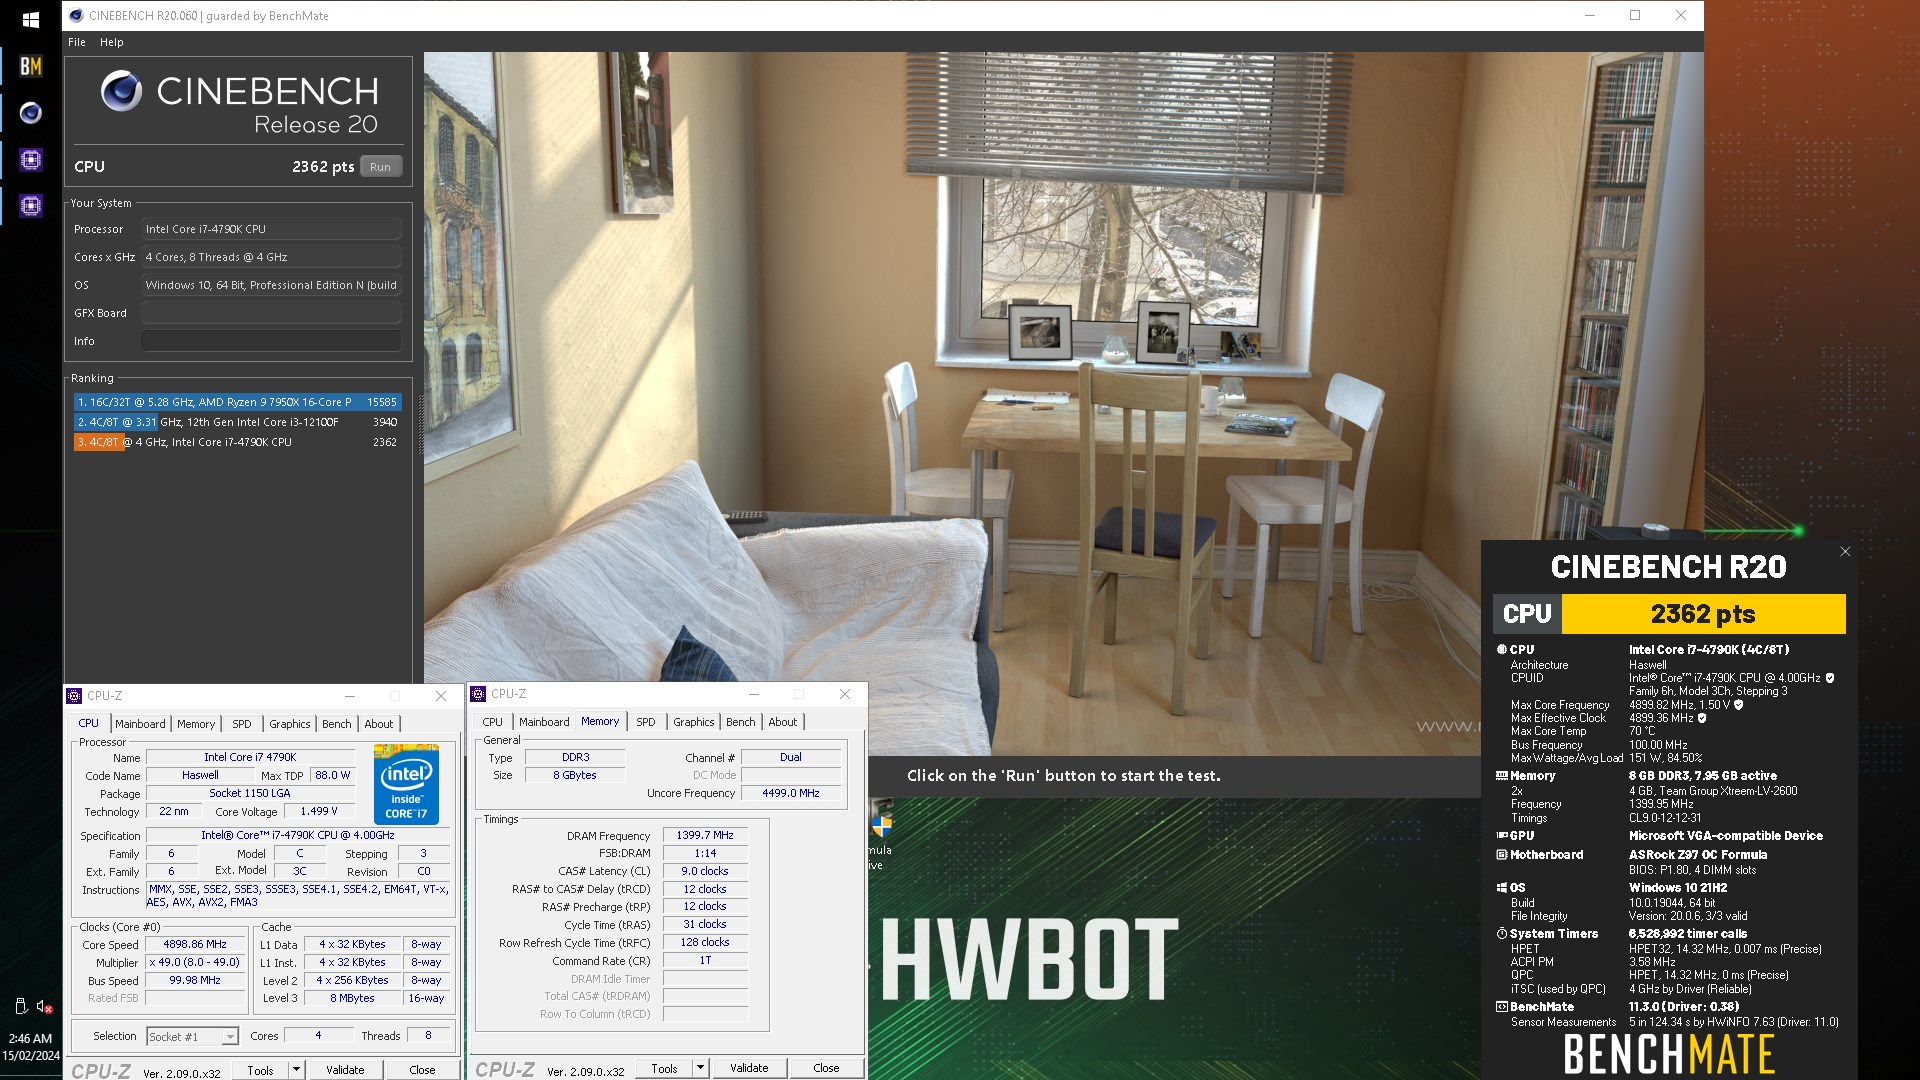Click the BenchMate BM taskbar icon
The height and width of the screenshot is (1080, 1920).
click(x=31, y=66)
